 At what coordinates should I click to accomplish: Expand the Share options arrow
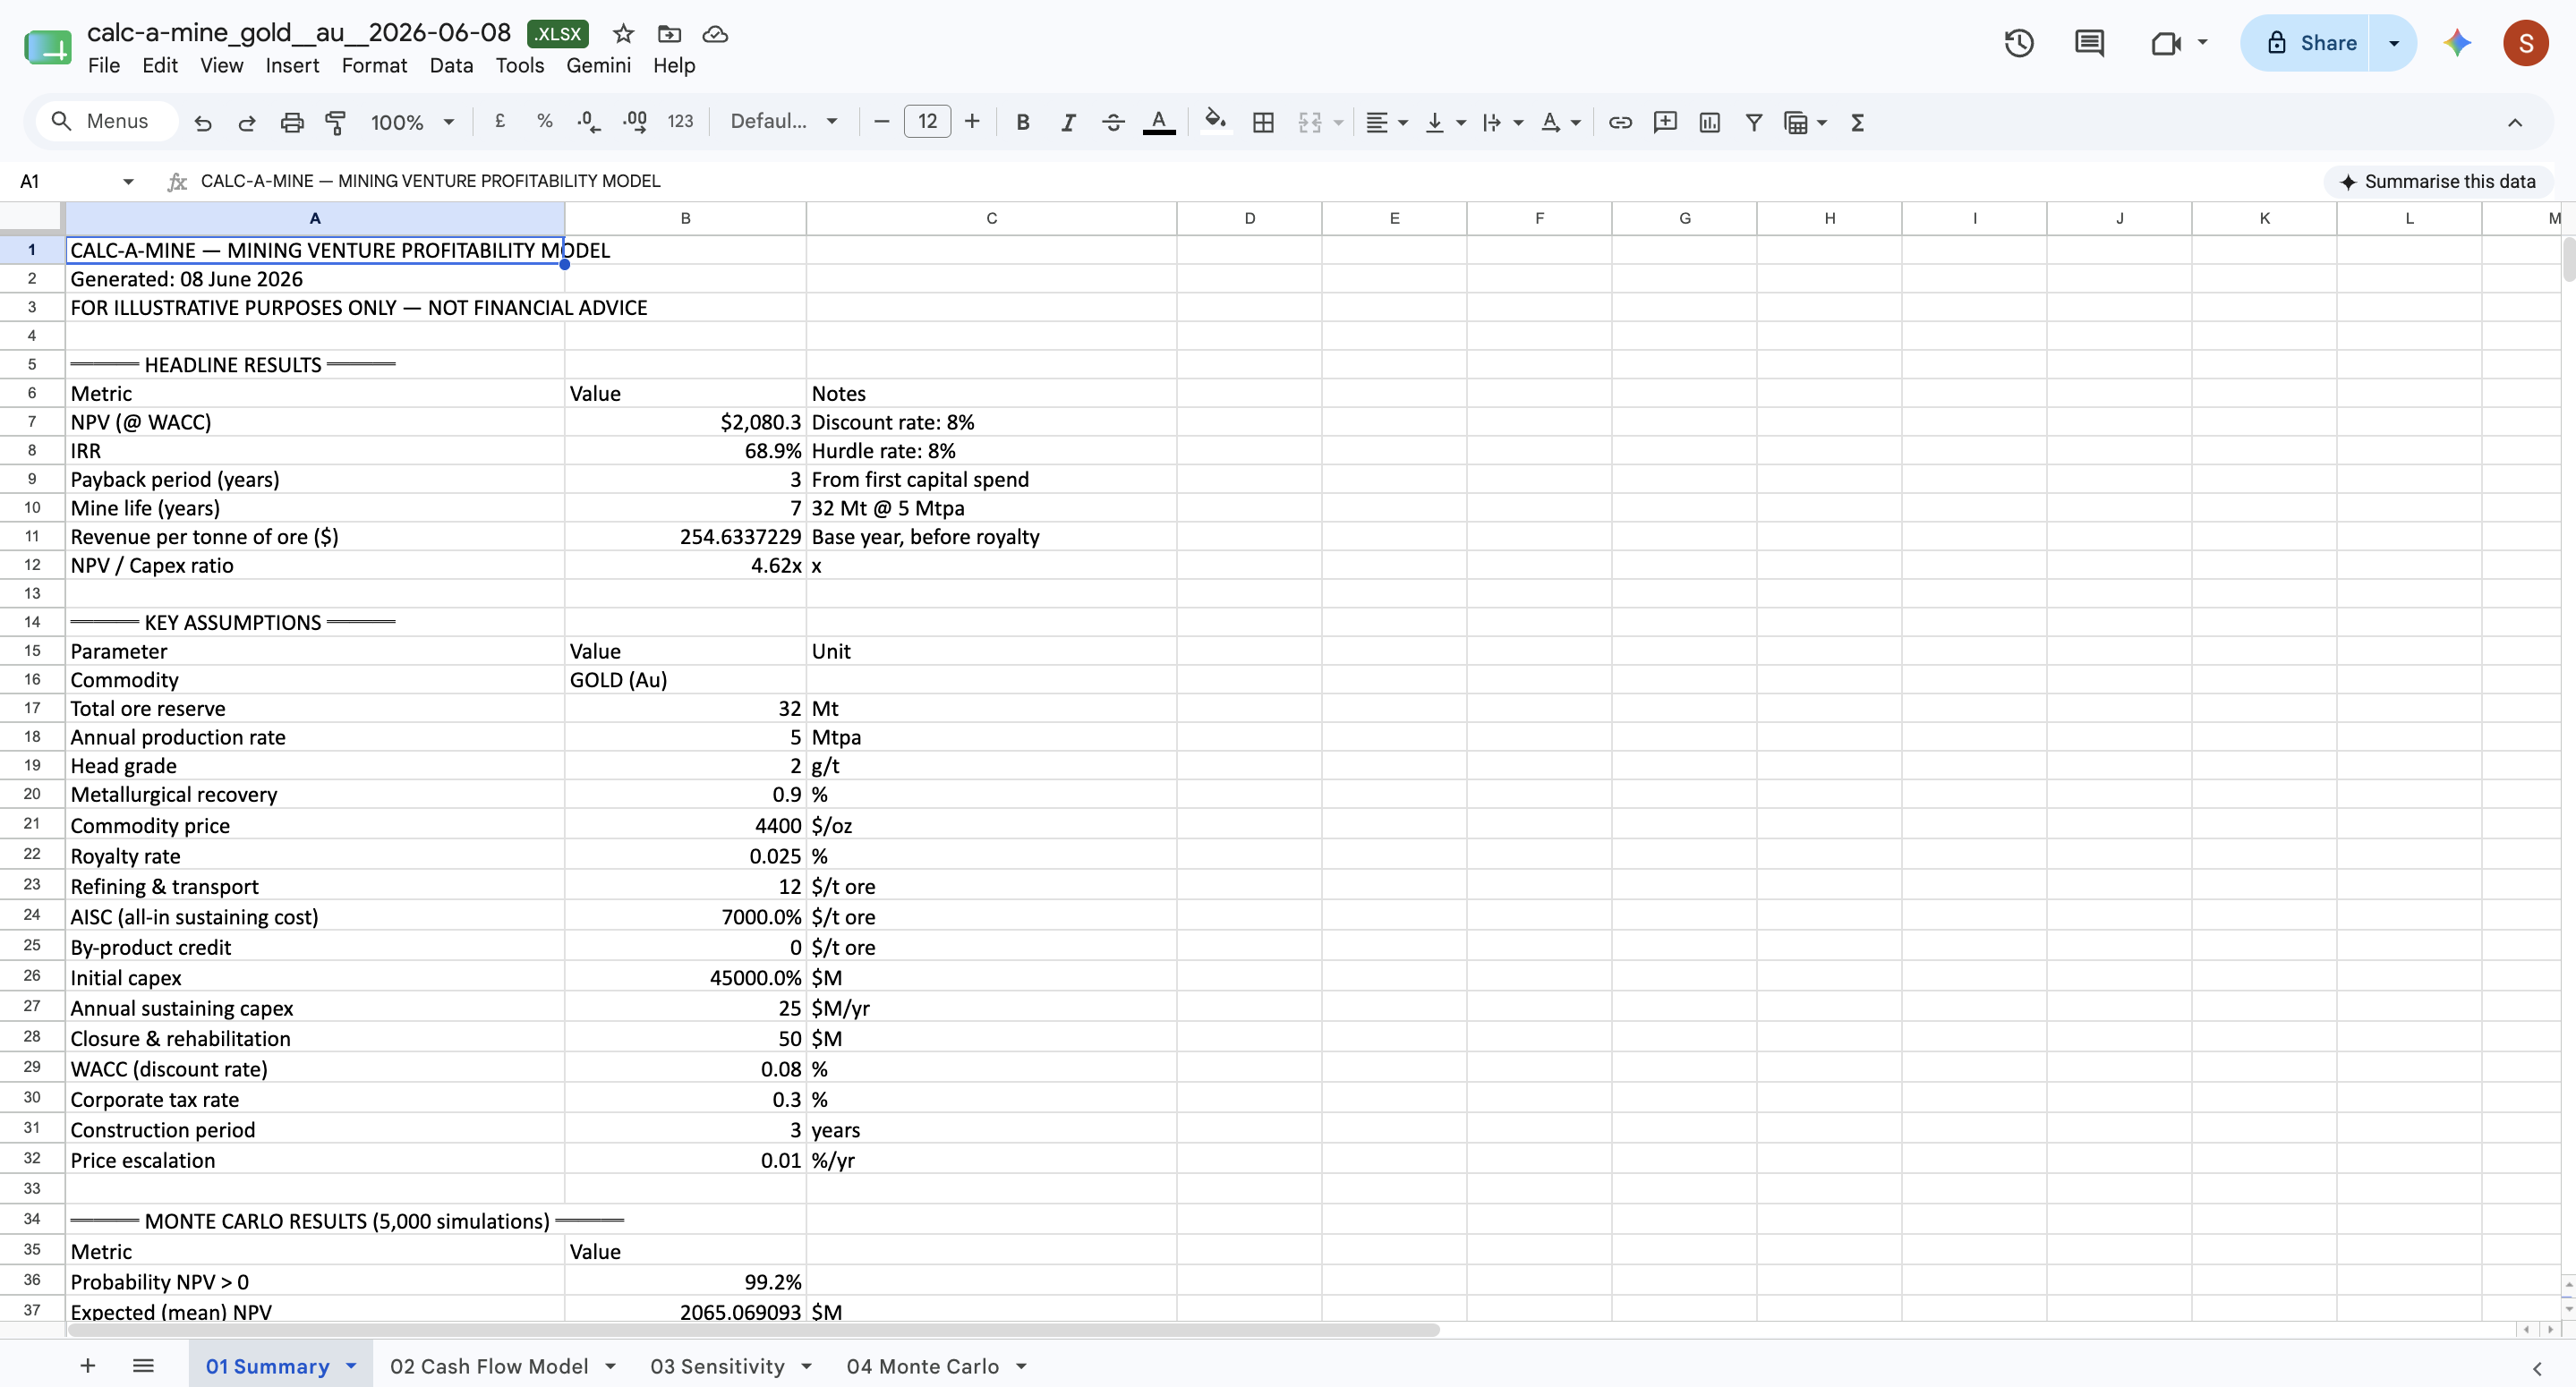pos(2393,43)
